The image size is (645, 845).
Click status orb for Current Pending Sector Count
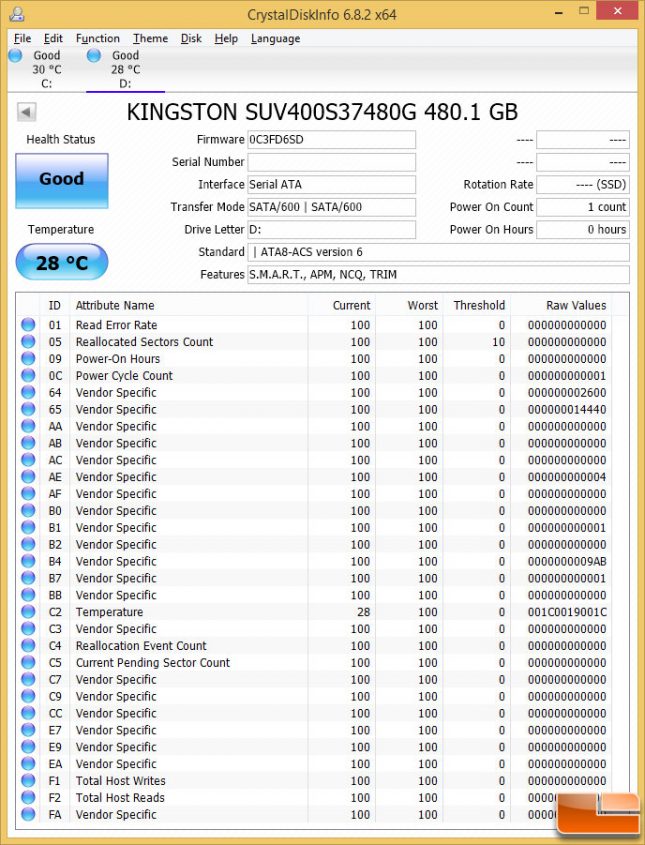pyautogui.click(x=28, y=662)
